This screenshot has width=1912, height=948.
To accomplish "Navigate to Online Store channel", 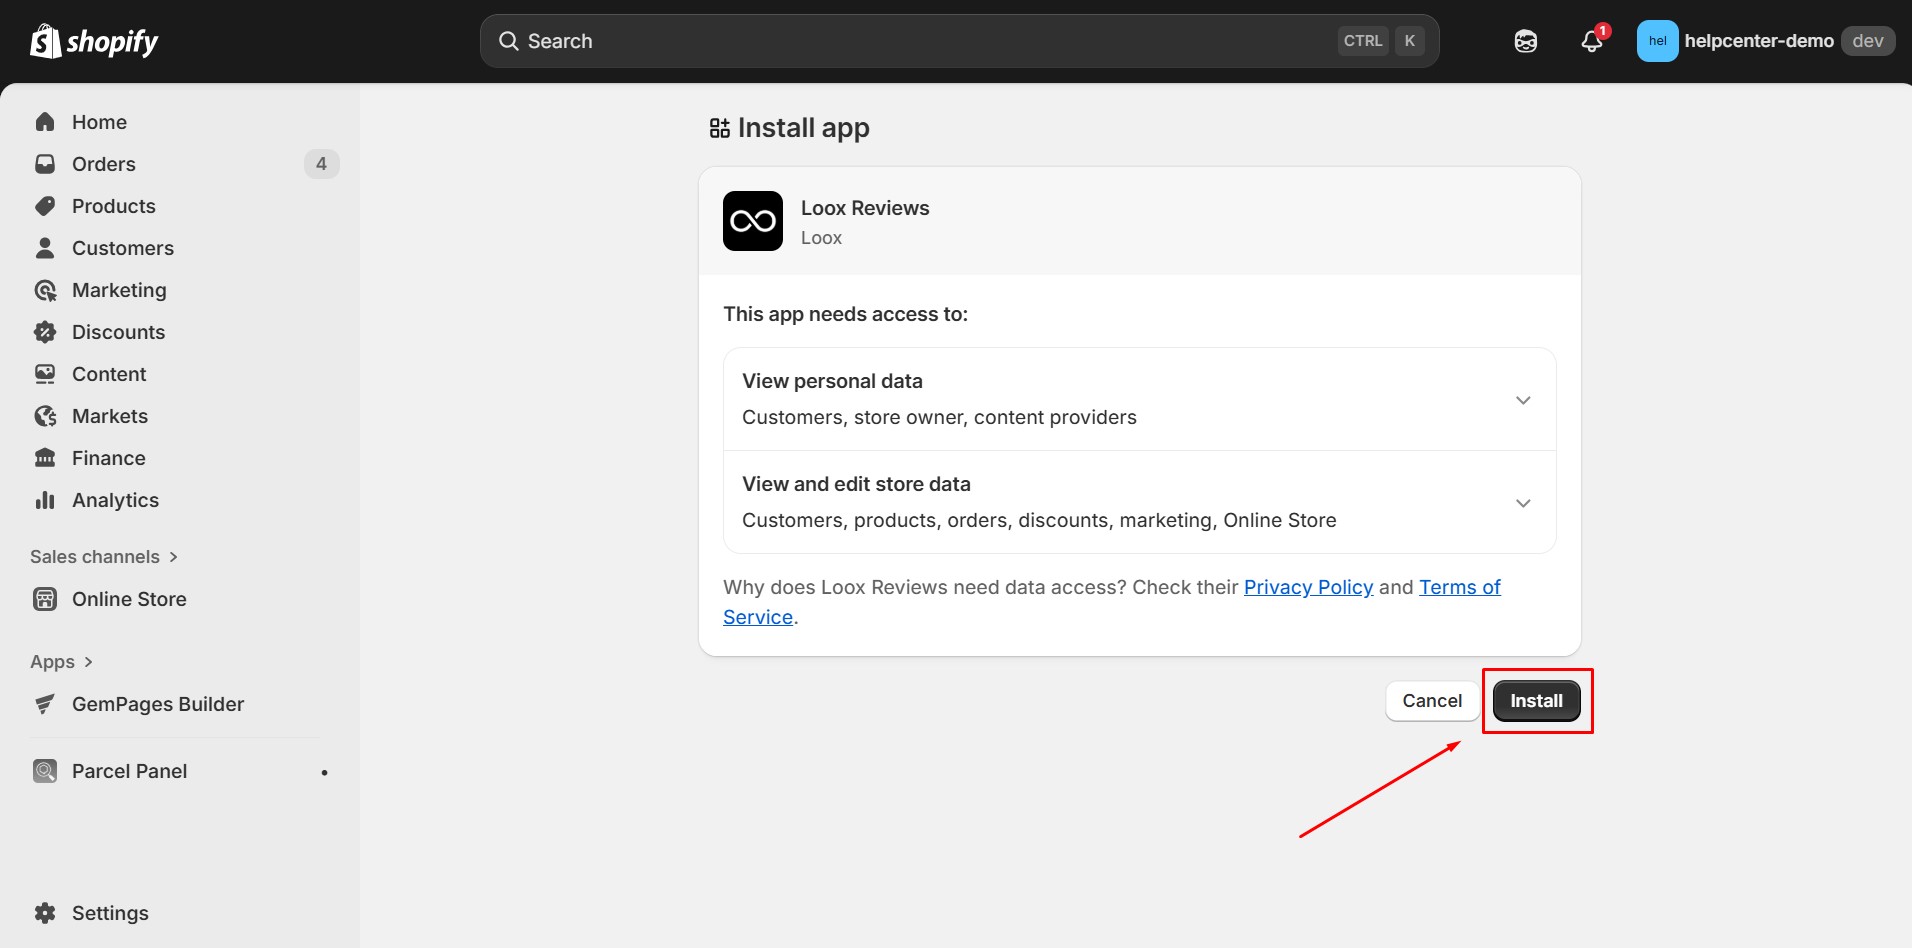I will click(129, 599).
